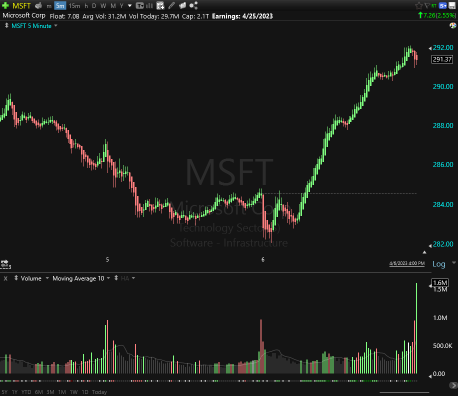Switch to the 15m timeframe
The width and height of the screenshot is (458, 396).
pos(74,6)
